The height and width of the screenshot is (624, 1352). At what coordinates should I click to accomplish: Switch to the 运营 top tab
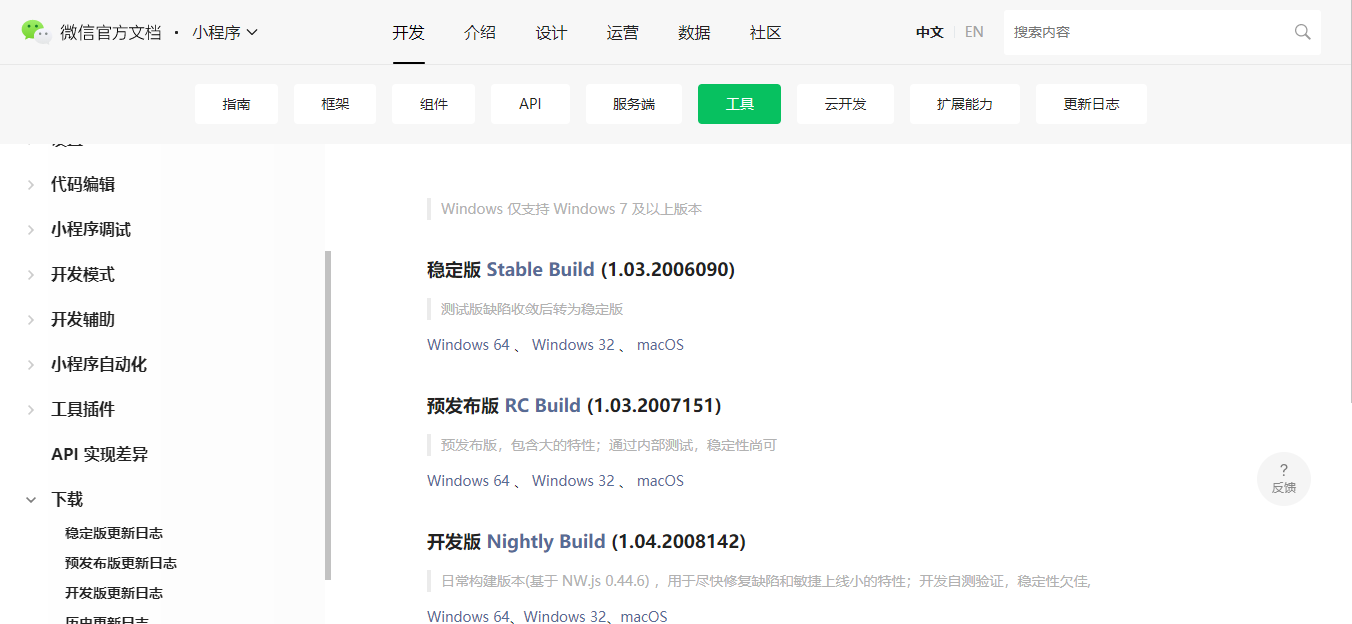(x=623, y=32)
